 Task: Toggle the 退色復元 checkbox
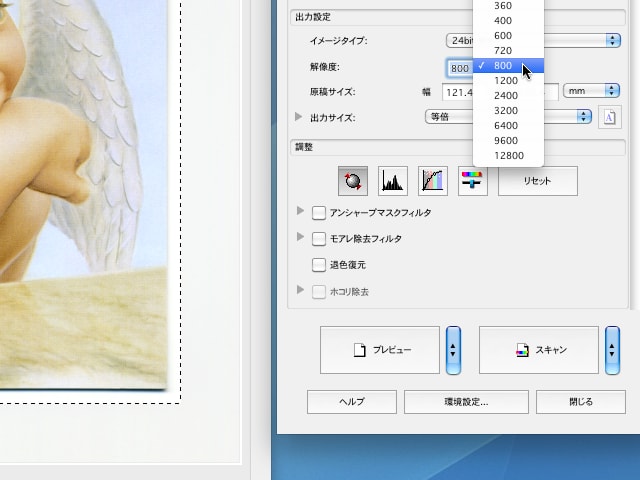[319, 265]
